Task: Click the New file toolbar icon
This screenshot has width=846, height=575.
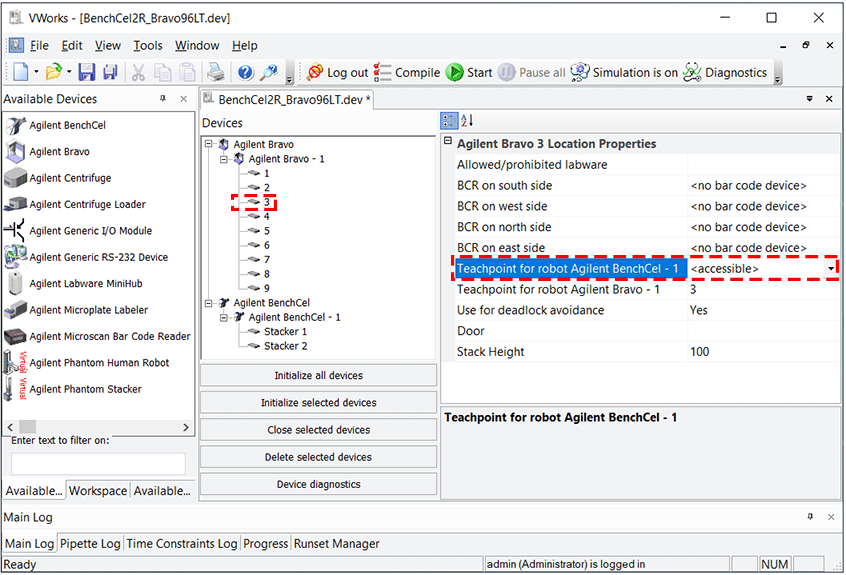Action: pos(21,72)
